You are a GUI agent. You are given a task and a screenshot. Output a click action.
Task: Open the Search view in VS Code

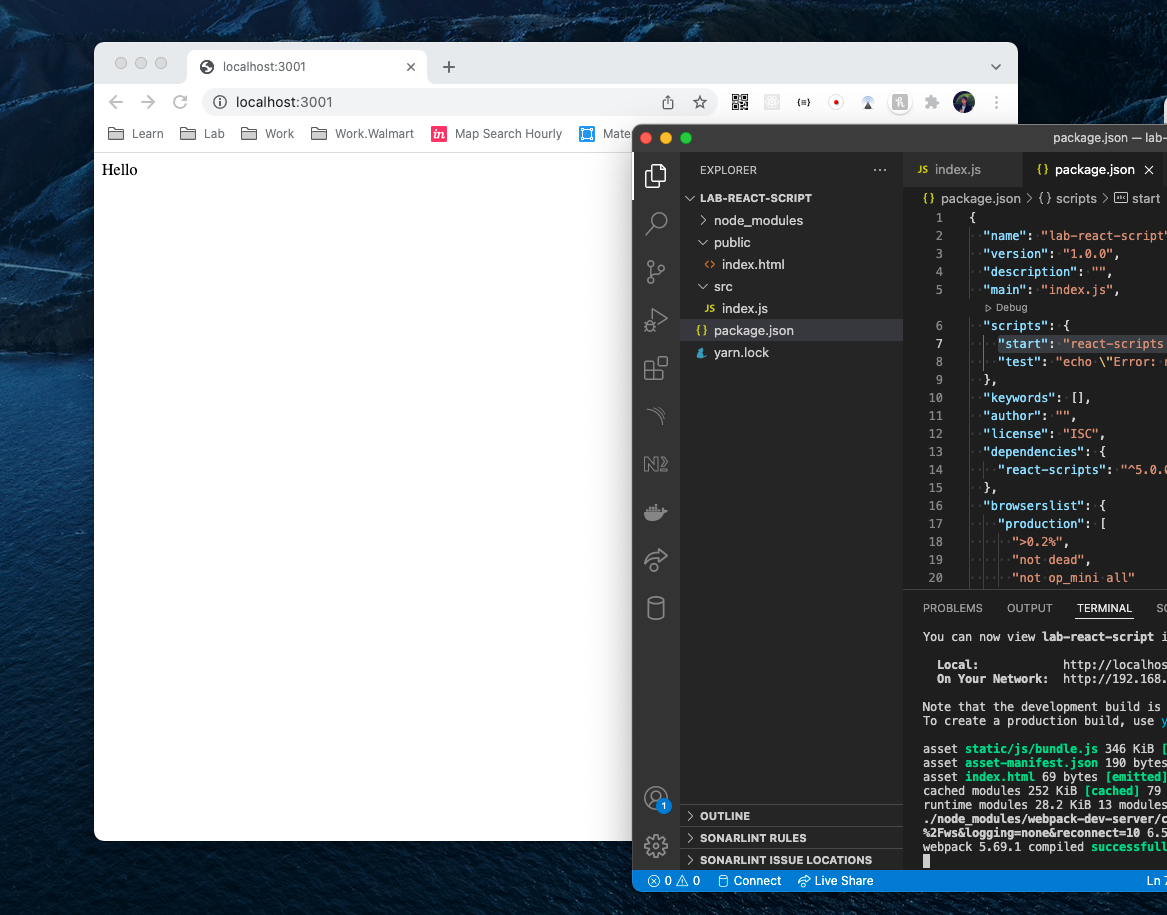656,224
